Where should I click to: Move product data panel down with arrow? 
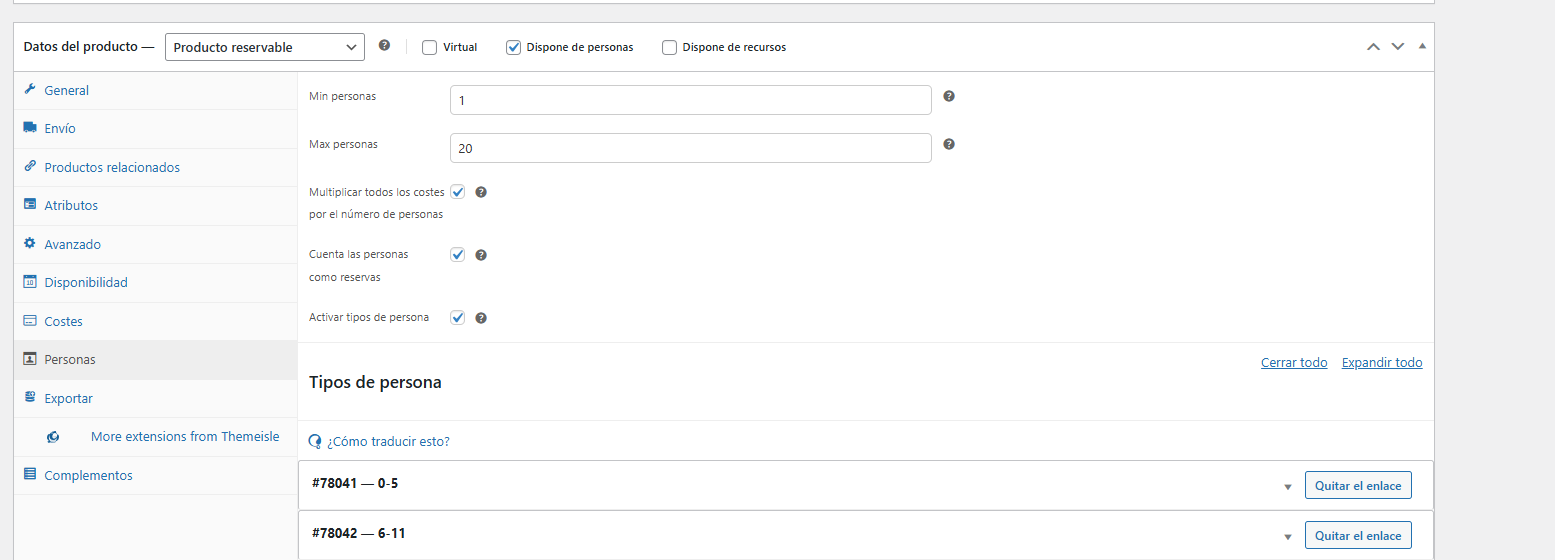(x=1398, y=47)
